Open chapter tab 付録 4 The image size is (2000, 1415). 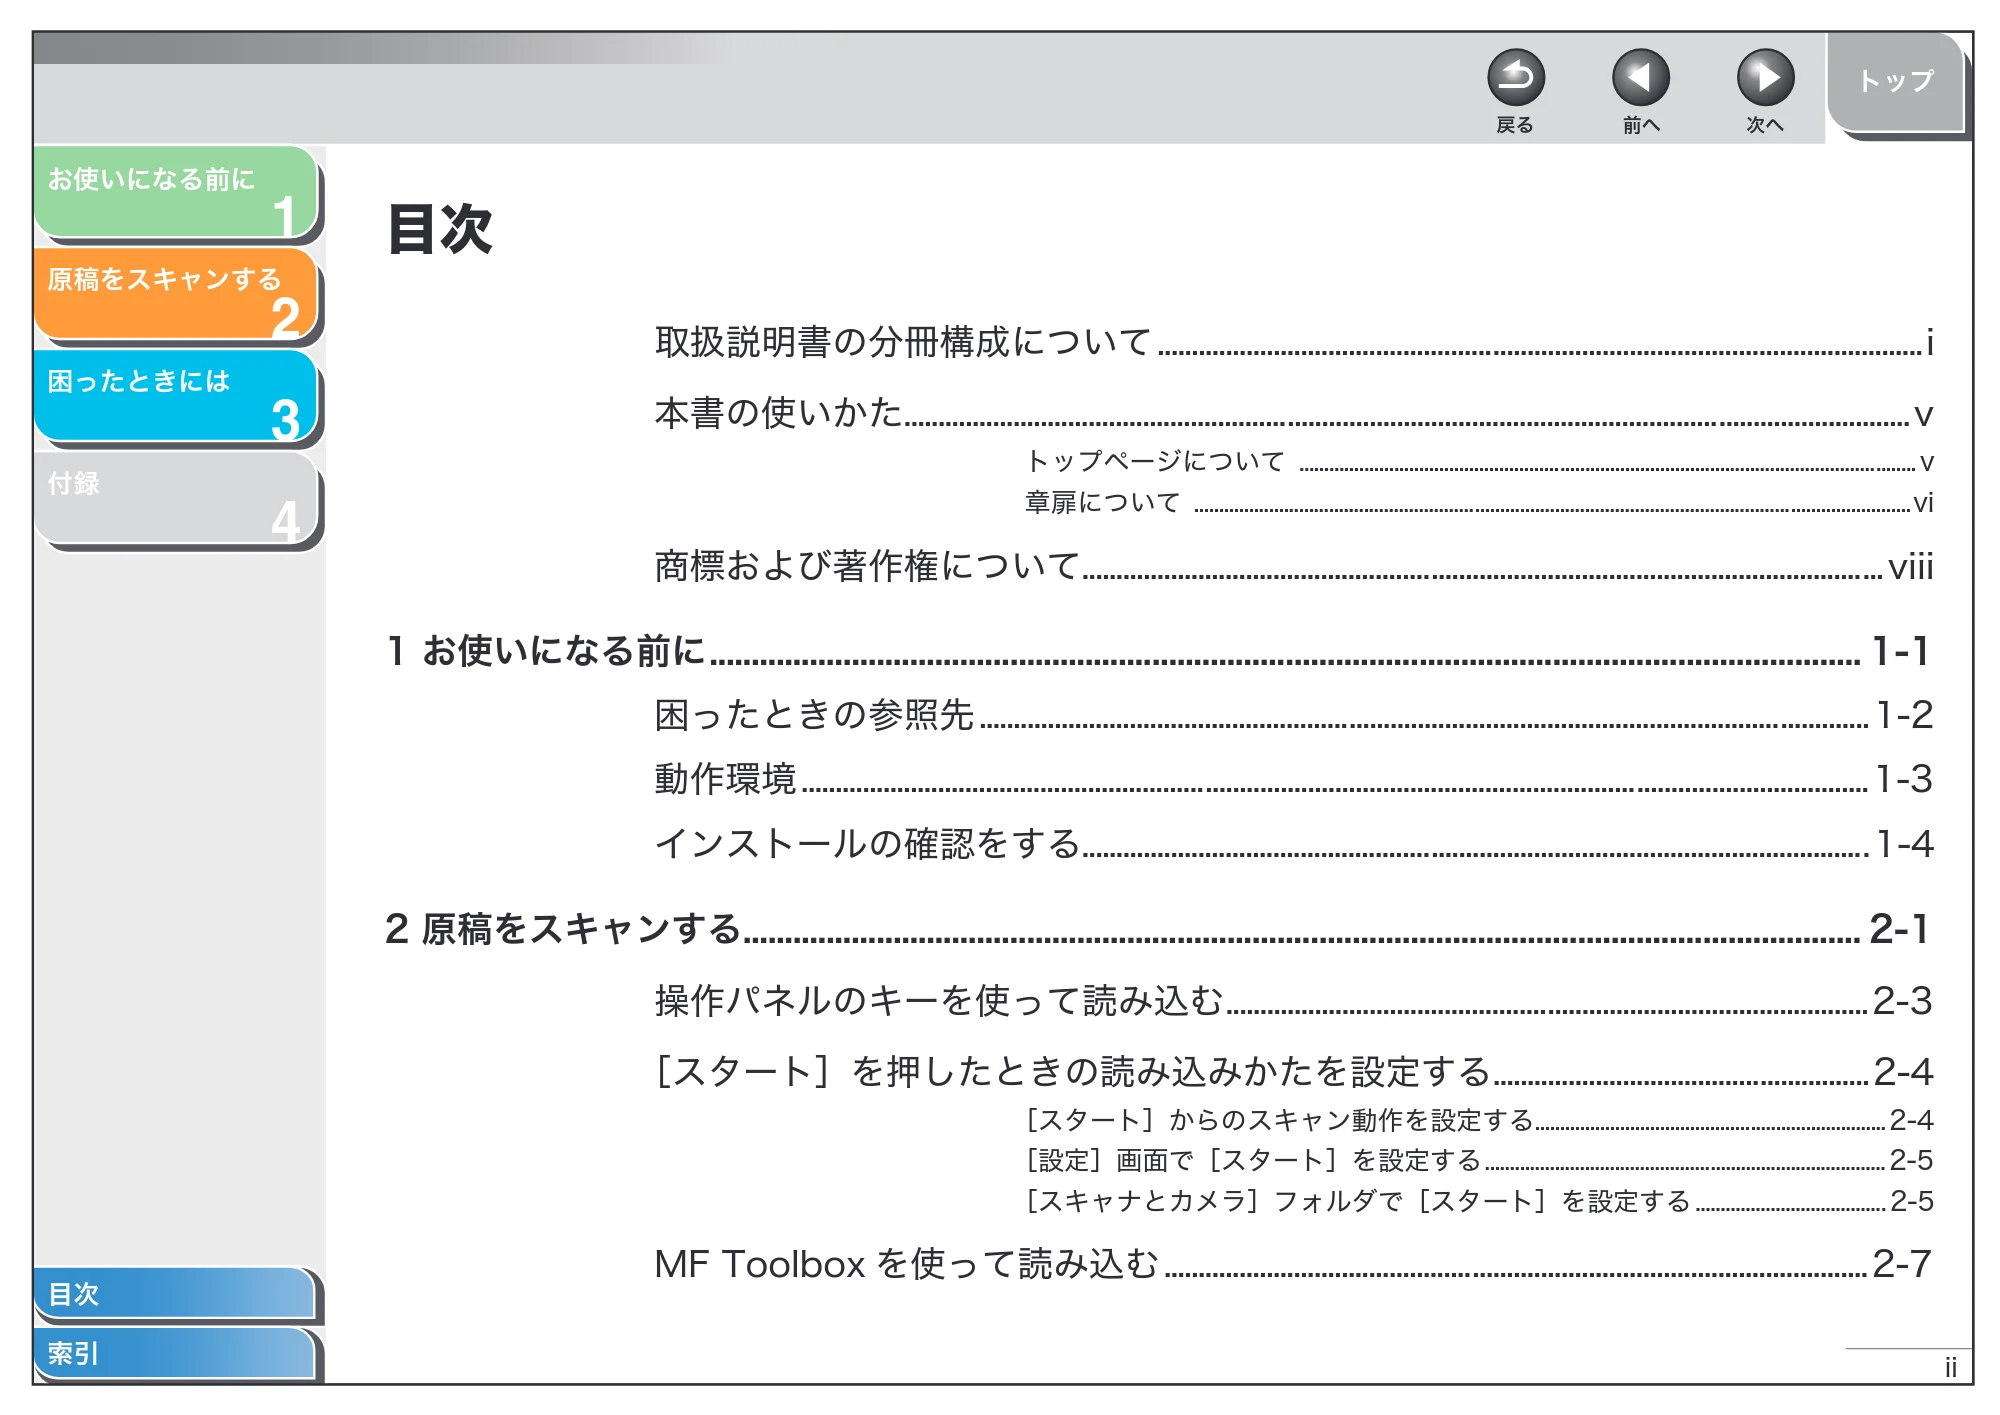tap(176, 498)
